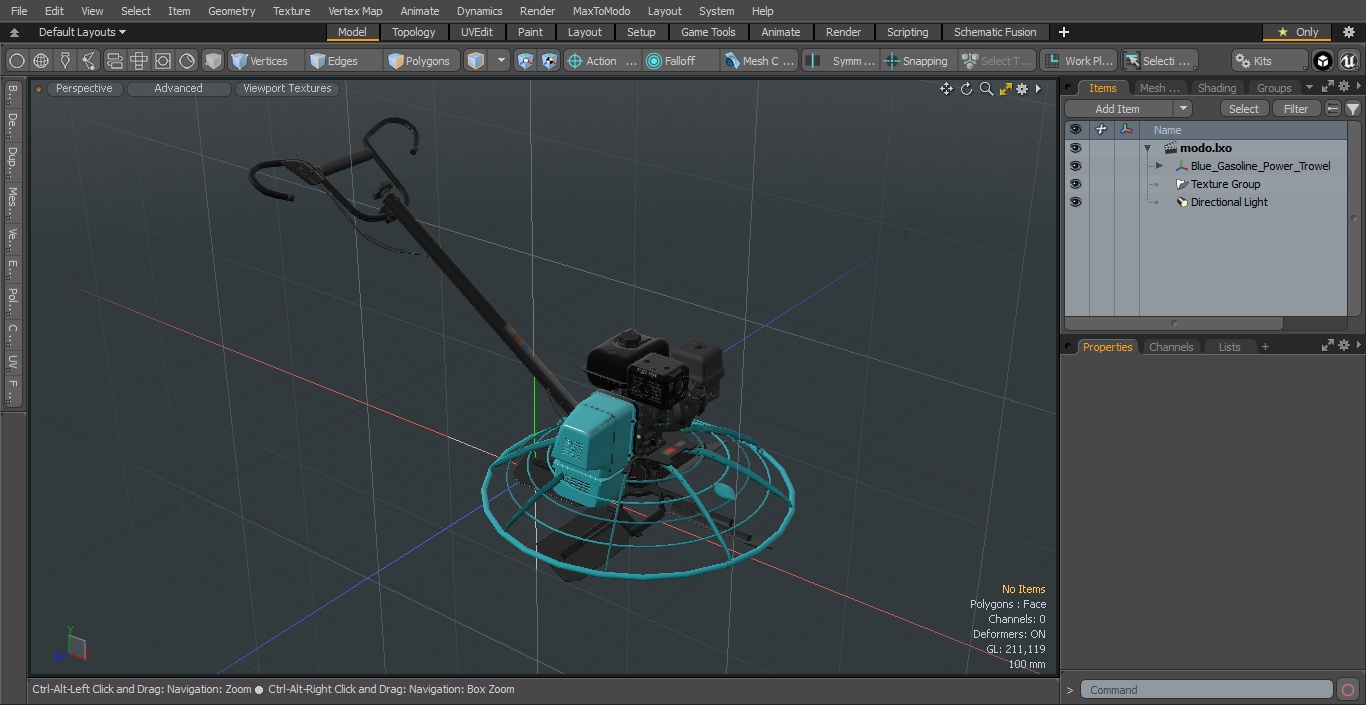Click the cross-shaped unwrap icon in toolbar
1366x705 pixels.
coord(139,61)
